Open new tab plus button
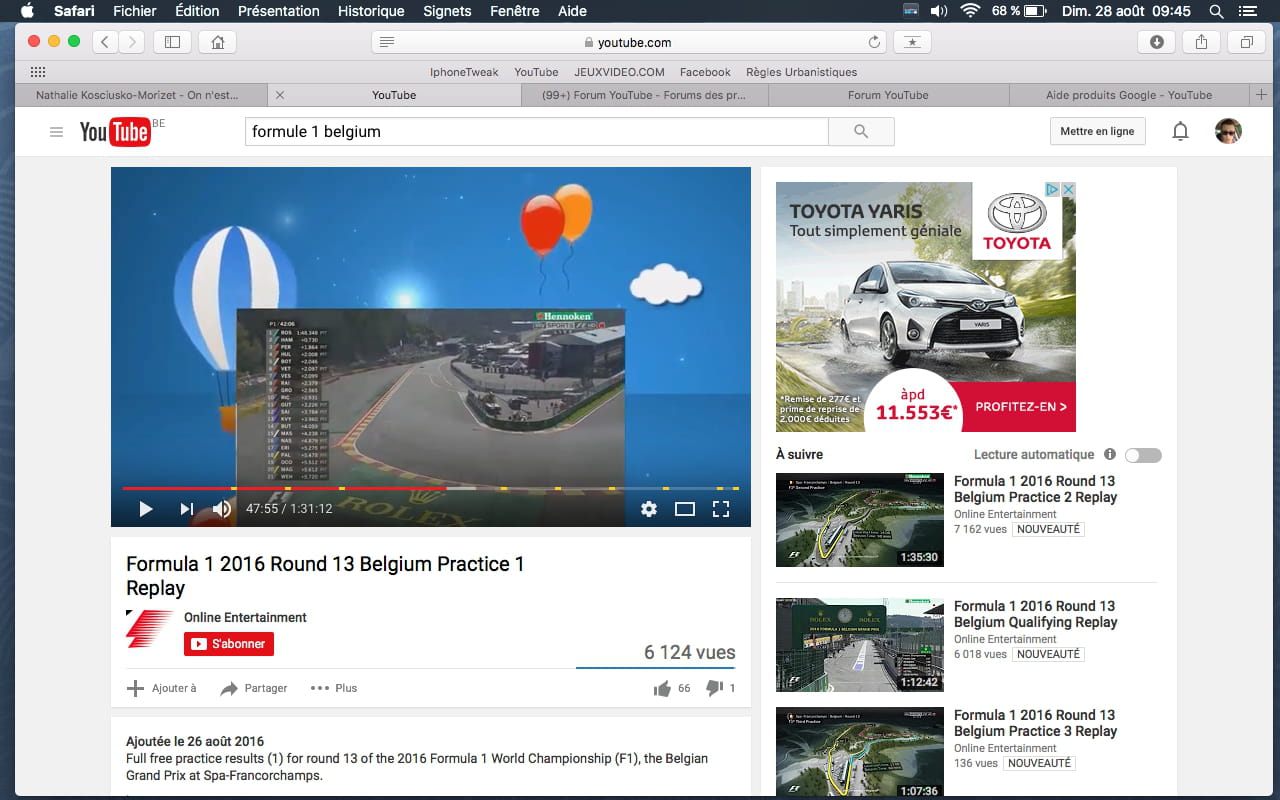This screenshot has height=800, width=1280. coord(1261,95)
